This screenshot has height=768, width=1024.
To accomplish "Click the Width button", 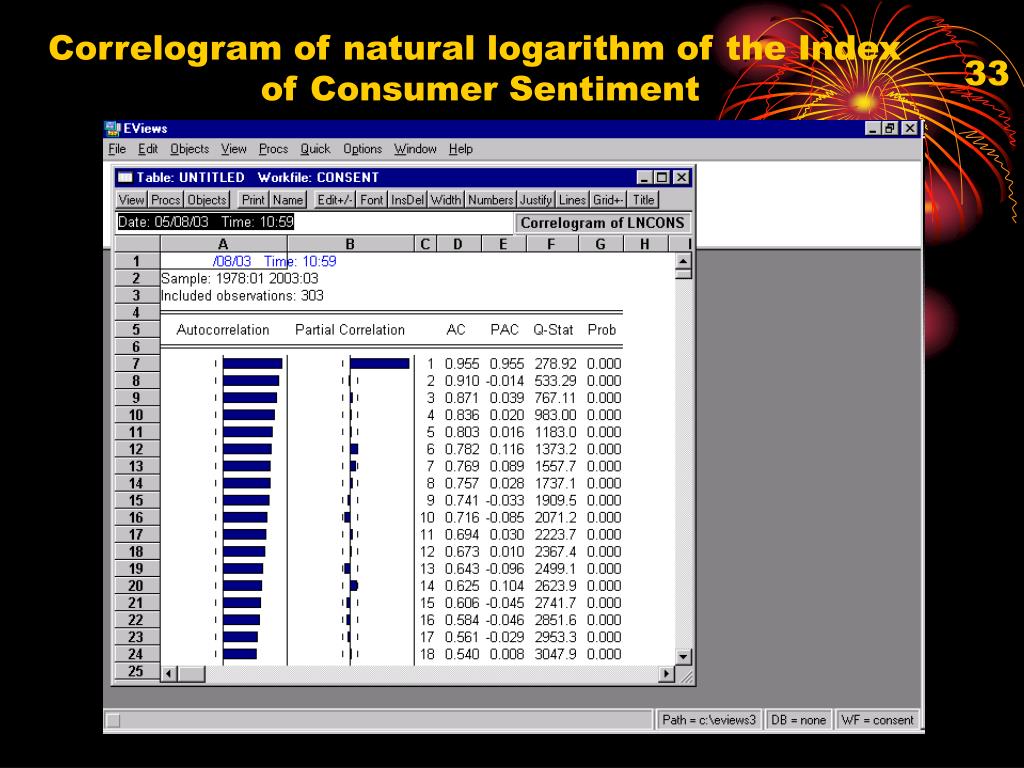I will 446,200.
